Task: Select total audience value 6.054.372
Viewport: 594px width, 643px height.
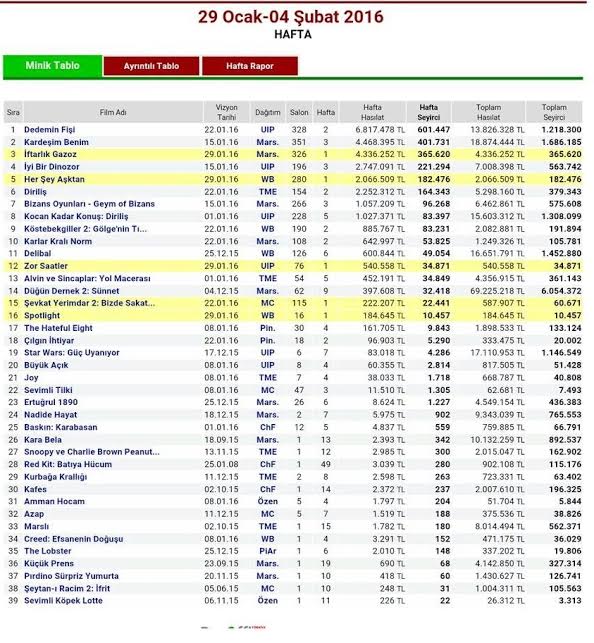Action: [x=561, y=291]
